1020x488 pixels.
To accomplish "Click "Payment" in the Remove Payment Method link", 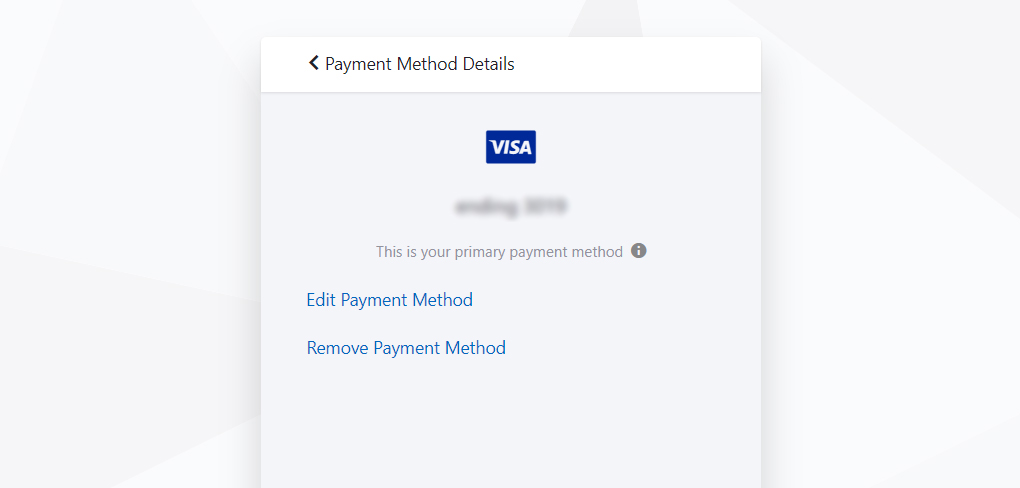I will point(407,349).
